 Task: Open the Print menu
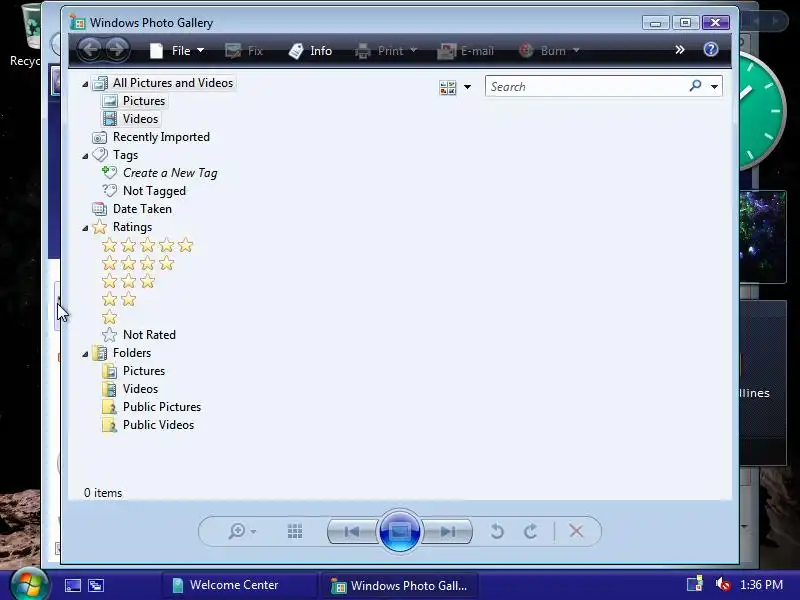pos(386,51)
